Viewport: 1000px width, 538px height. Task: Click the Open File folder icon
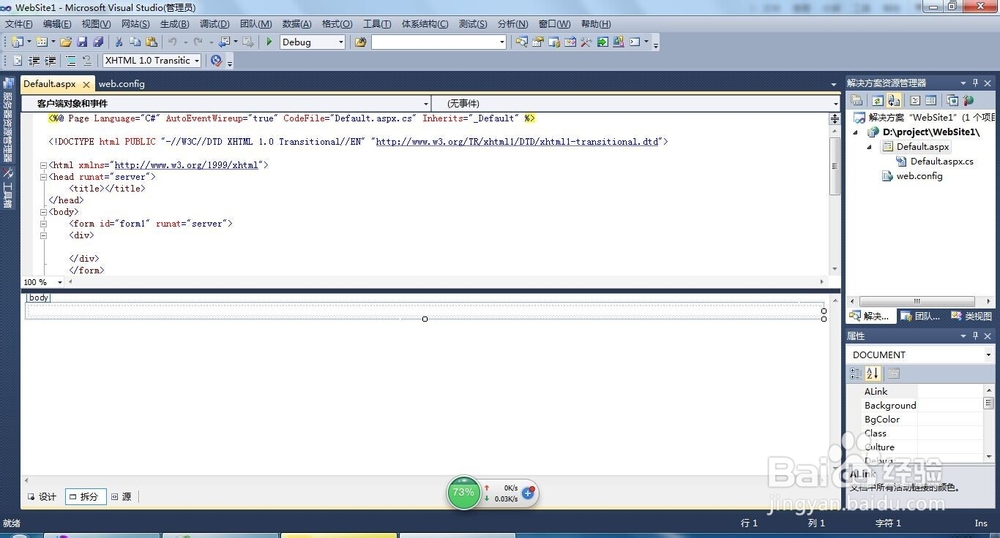coord(66,42)
